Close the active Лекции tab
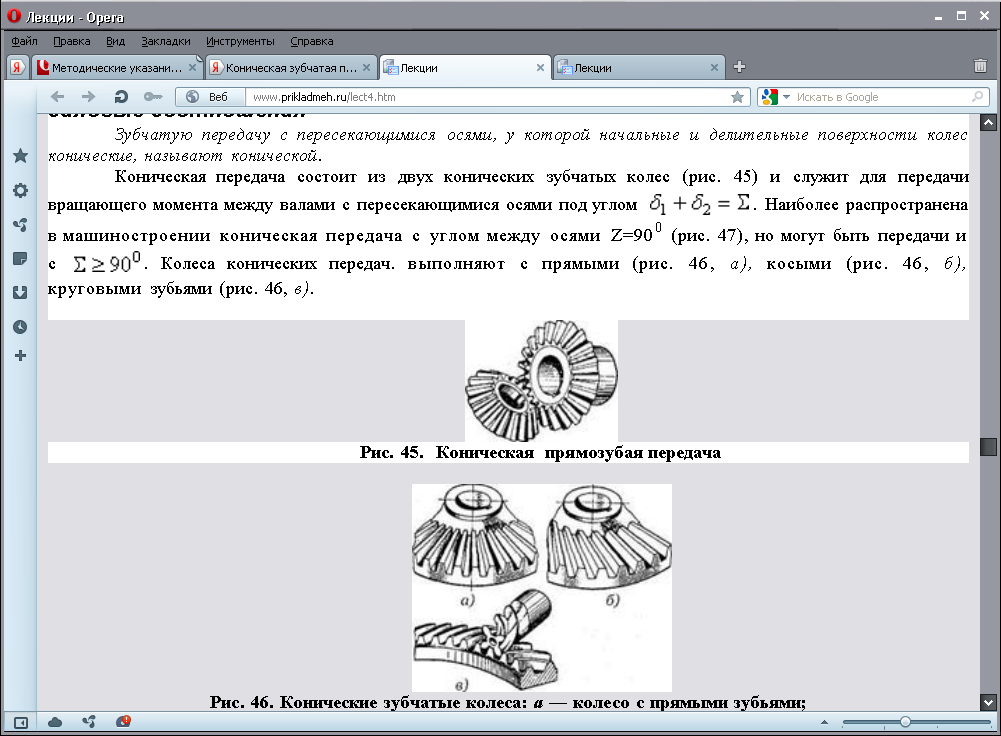The height and width of the screenshot is (736, 1001). click(x=540, y=68)
